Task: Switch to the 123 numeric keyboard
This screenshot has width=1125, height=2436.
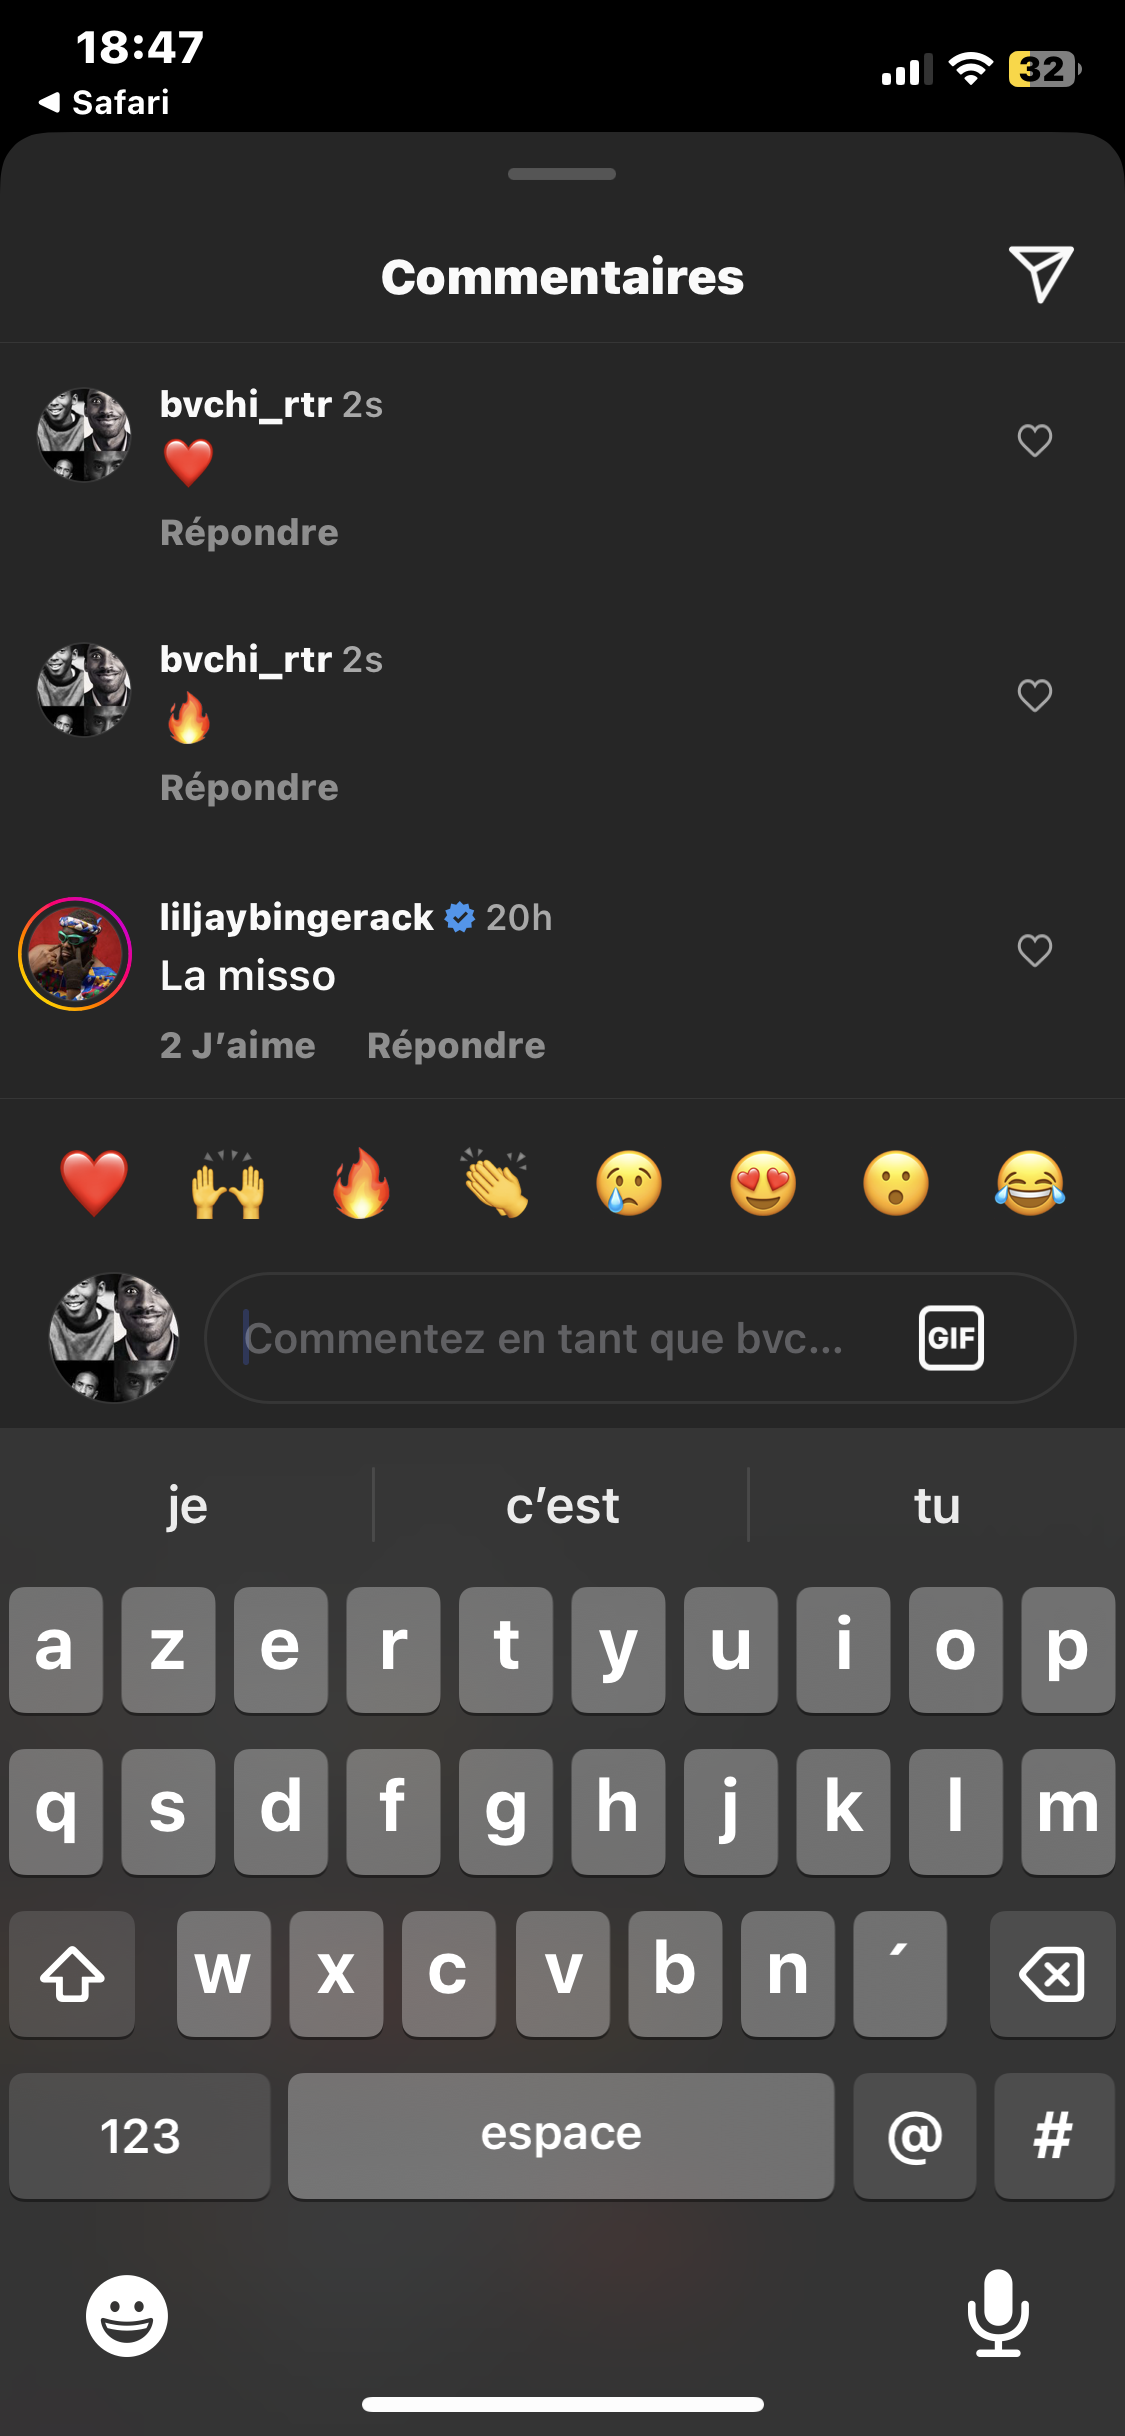Action: coord(140,2136)
